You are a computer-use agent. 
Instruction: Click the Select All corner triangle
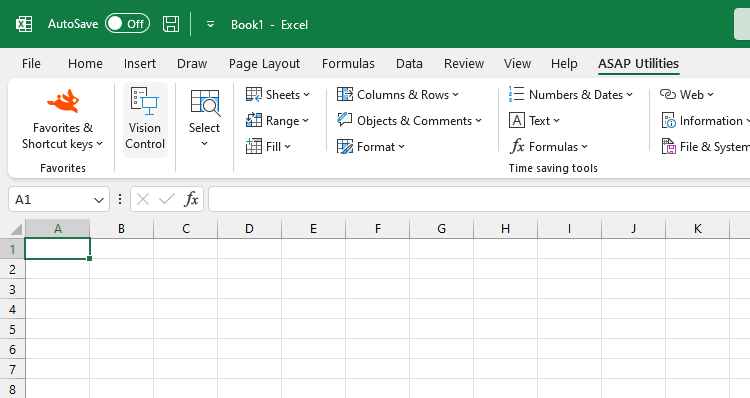16,229
